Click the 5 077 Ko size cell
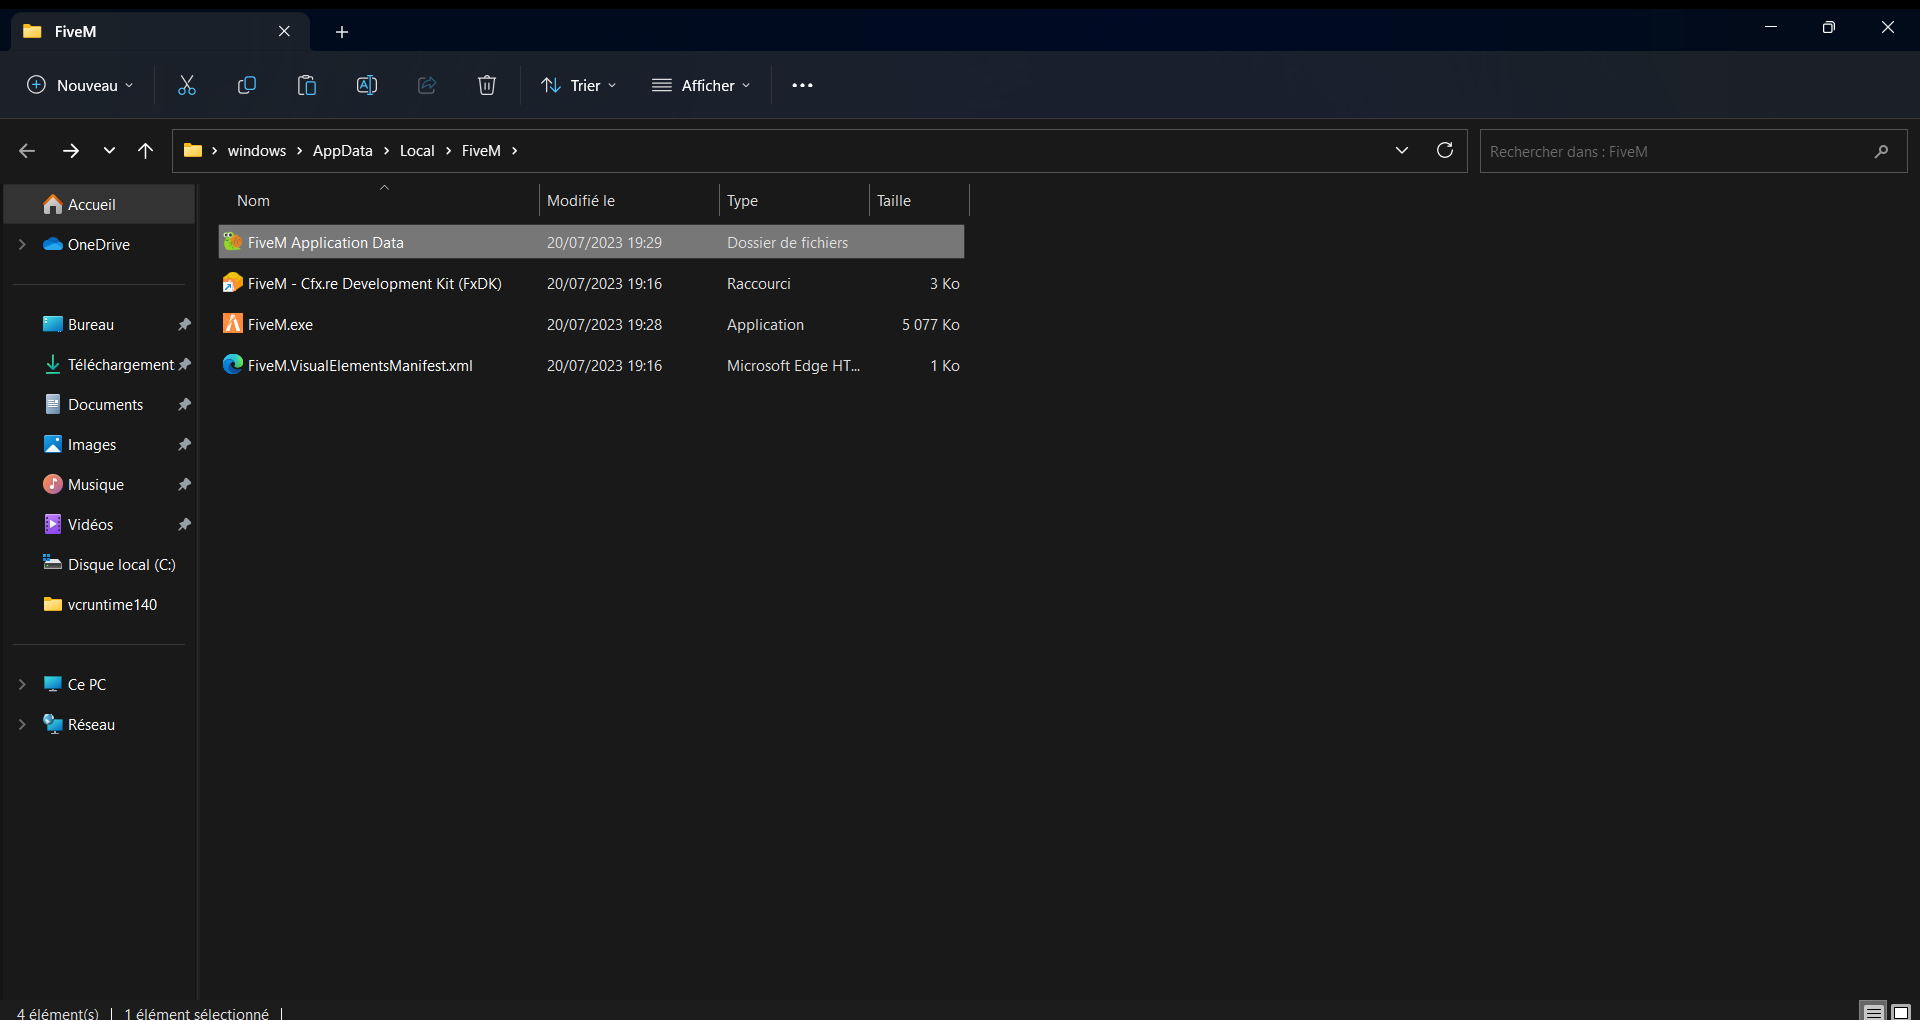Screen dimensions: 1920x1020 click(930, 325)
